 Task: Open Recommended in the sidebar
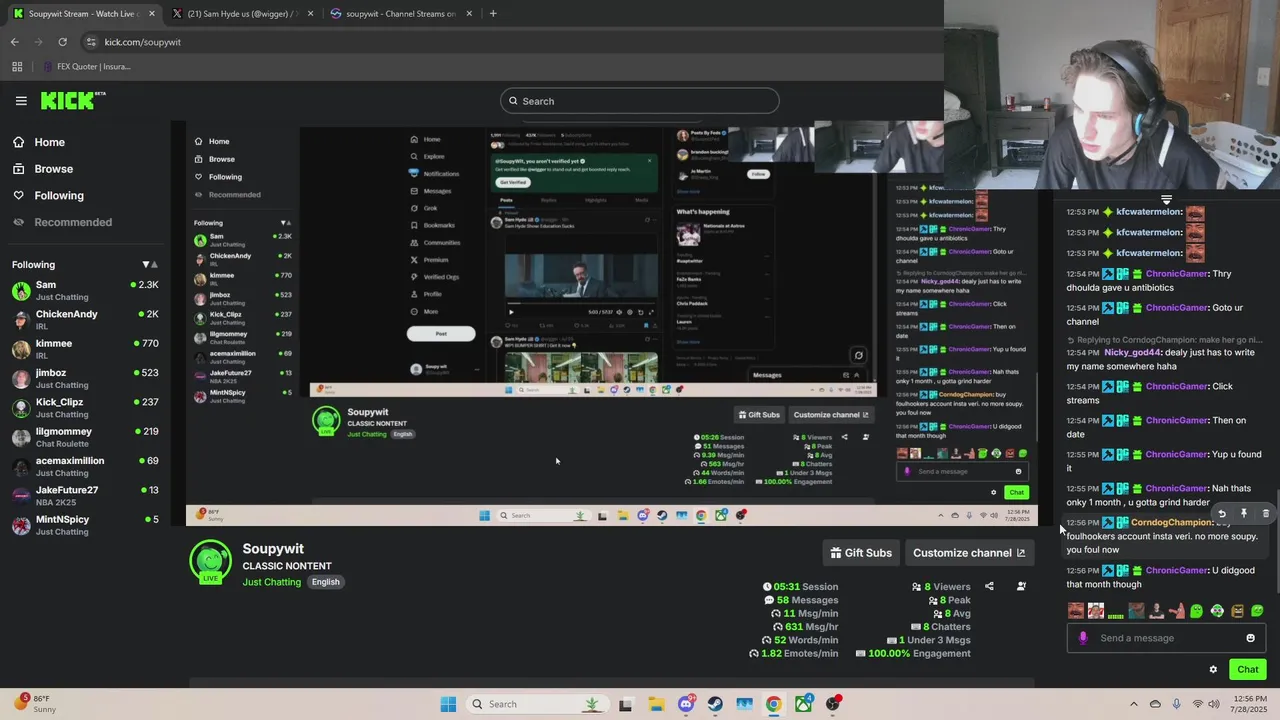(62, 222)
